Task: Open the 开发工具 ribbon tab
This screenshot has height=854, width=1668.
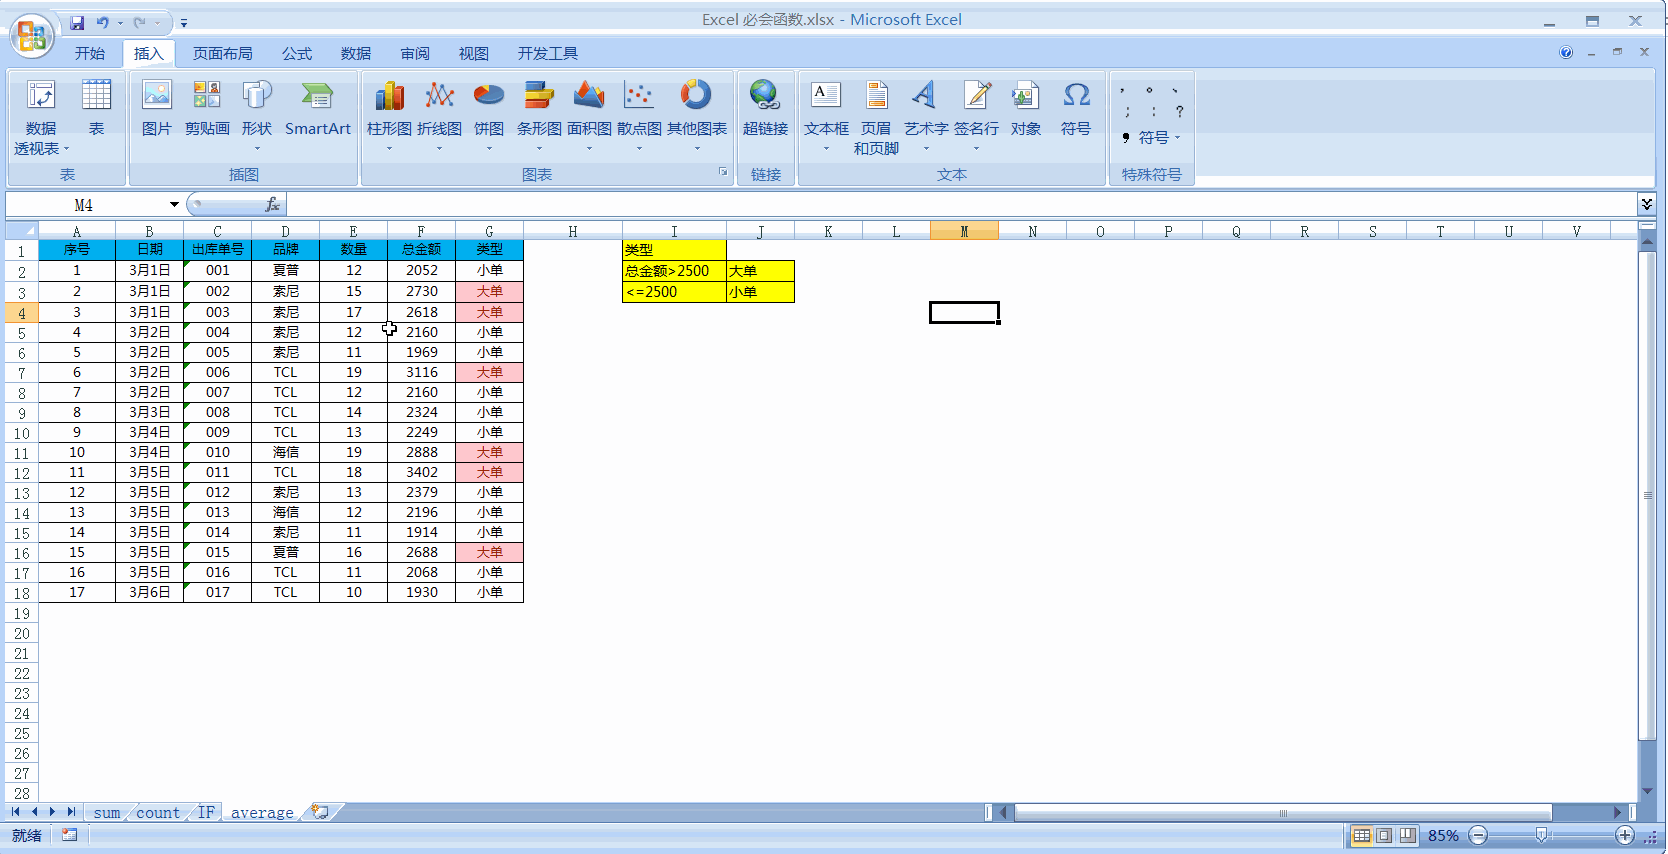Action: [x=548, y=54]
